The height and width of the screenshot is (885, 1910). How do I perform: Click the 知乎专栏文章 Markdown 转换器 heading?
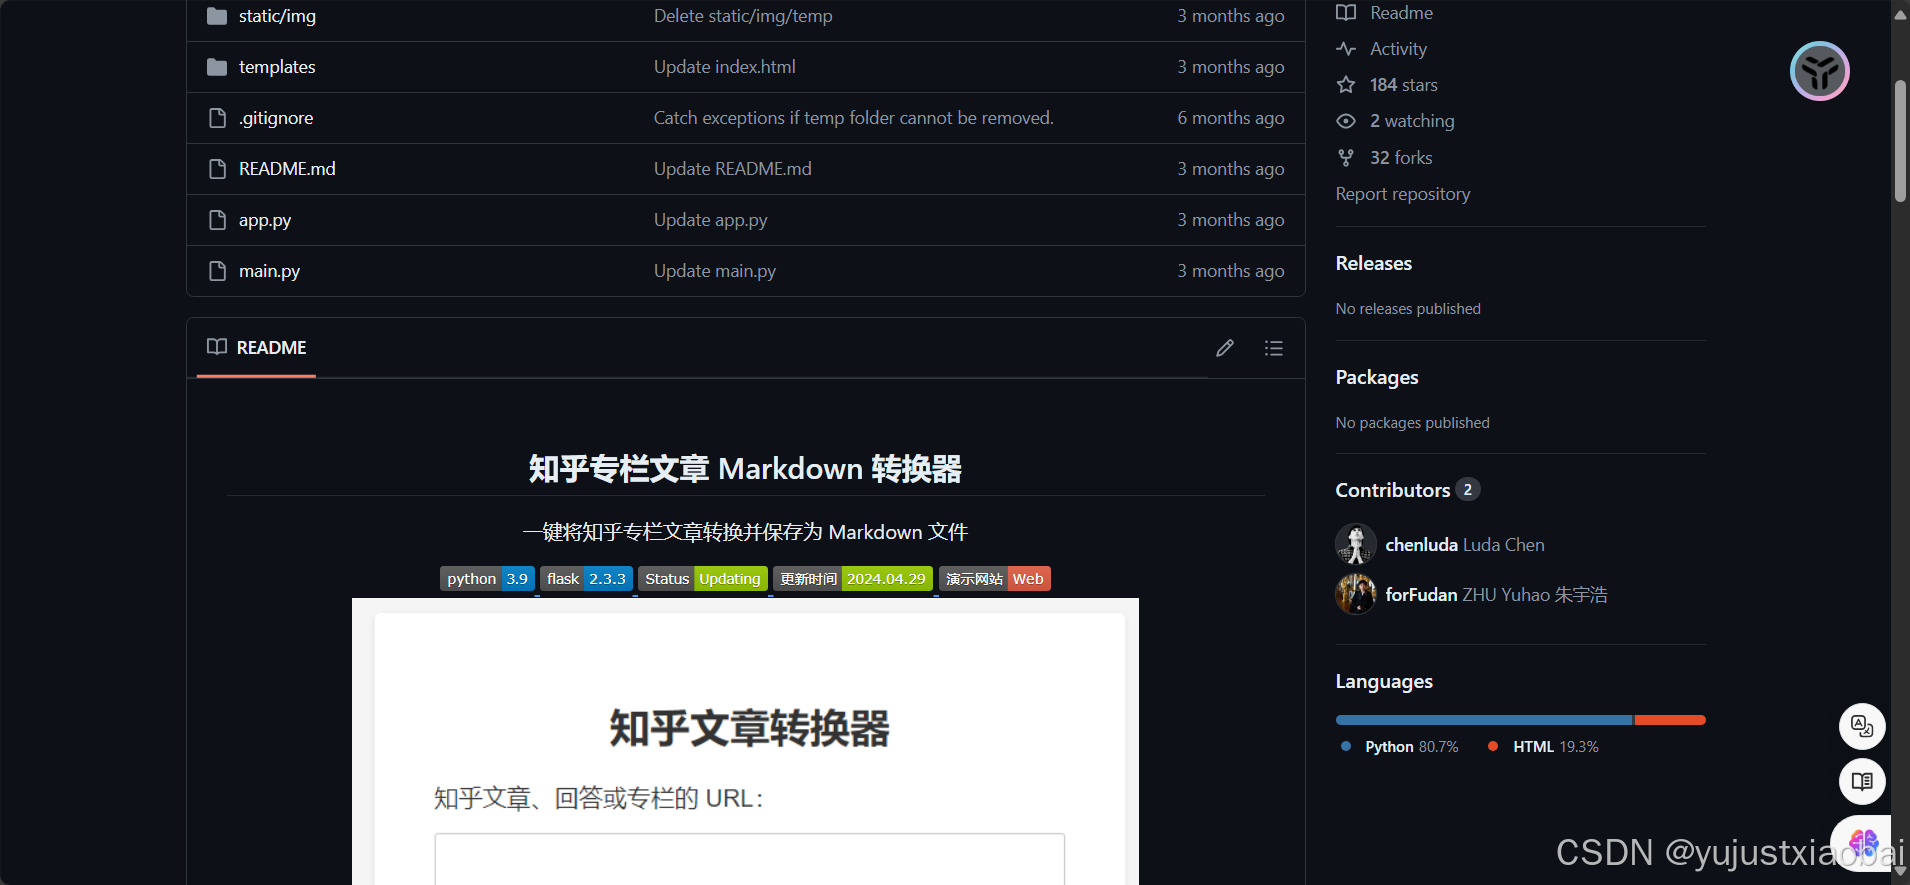click(745, 469)
